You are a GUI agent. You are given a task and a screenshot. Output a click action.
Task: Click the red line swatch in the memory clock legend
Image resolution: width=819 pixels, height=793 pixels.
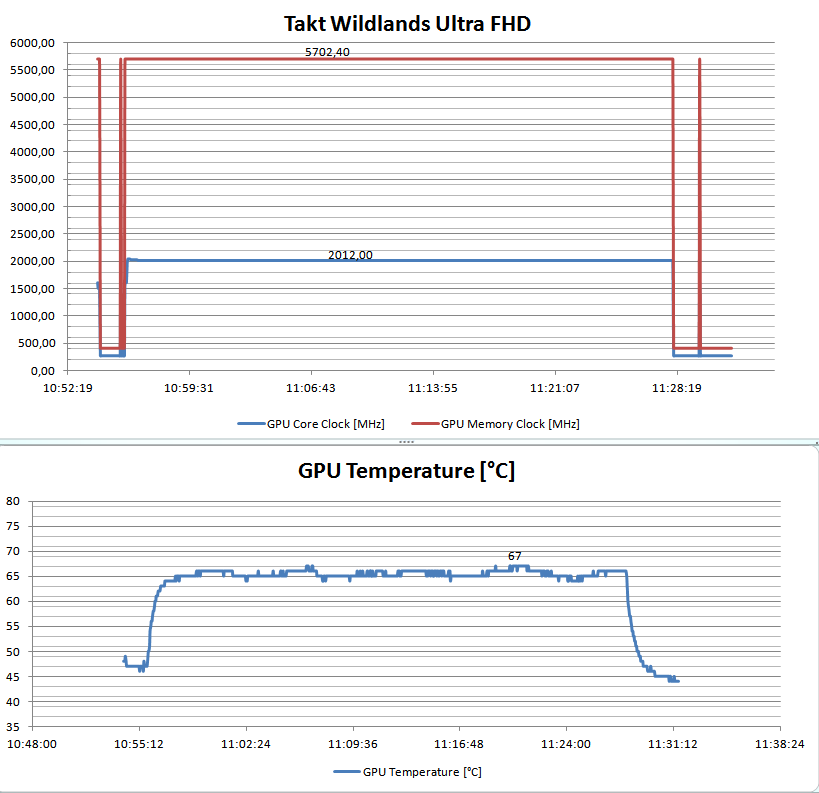point(425,424)
